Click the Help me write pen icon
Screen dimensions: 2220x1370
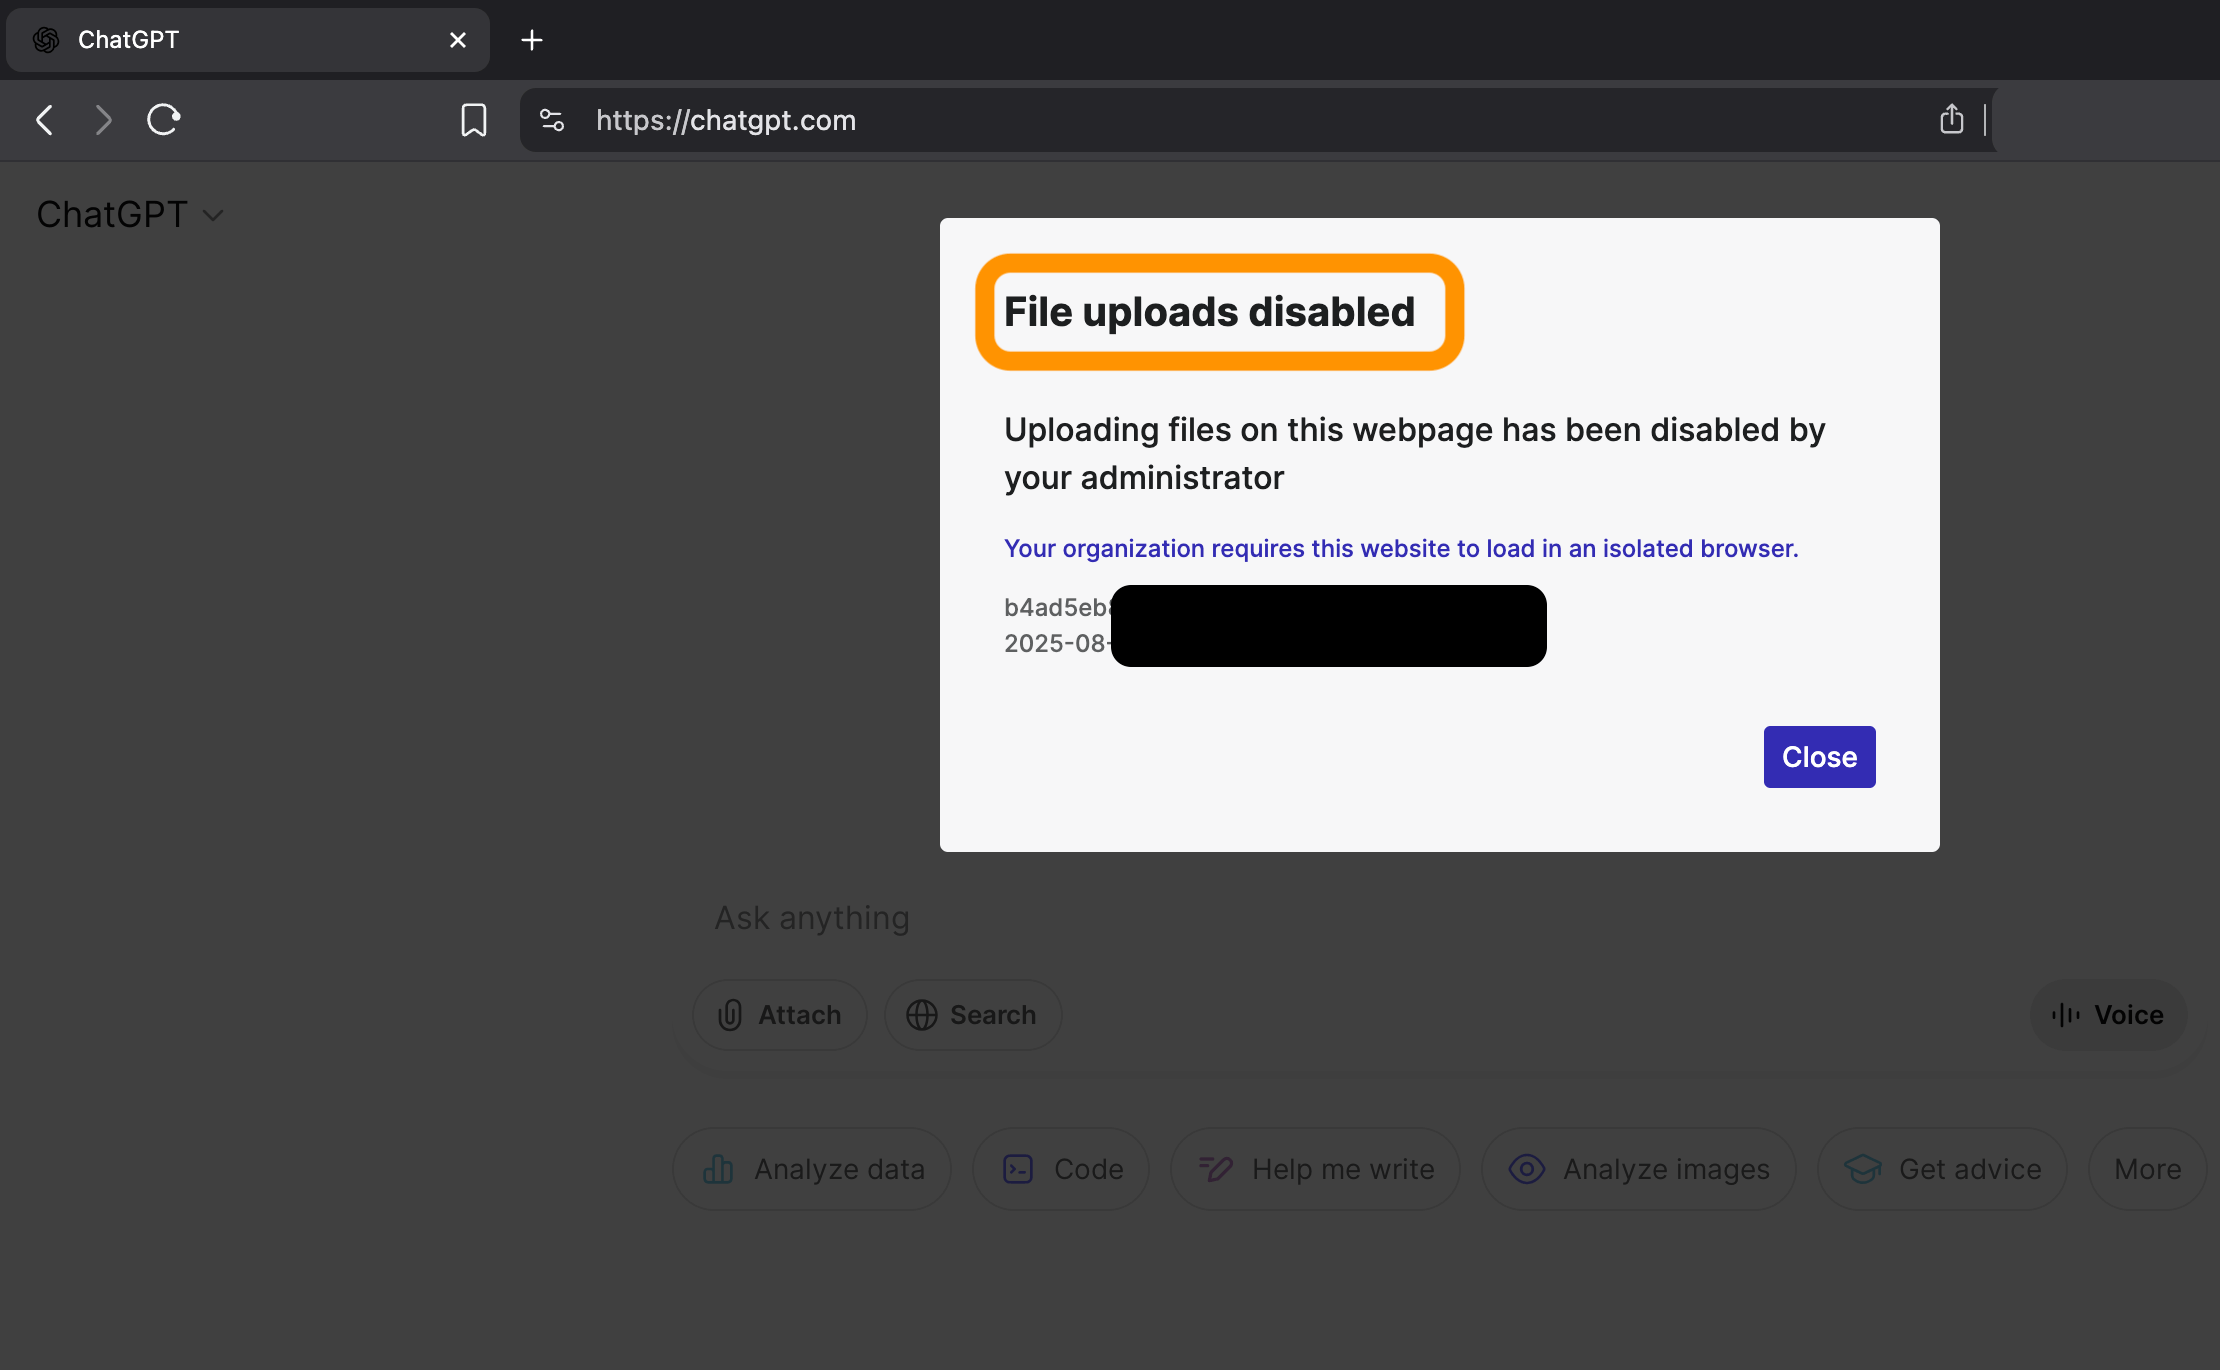click(x=1214, y=1169)
